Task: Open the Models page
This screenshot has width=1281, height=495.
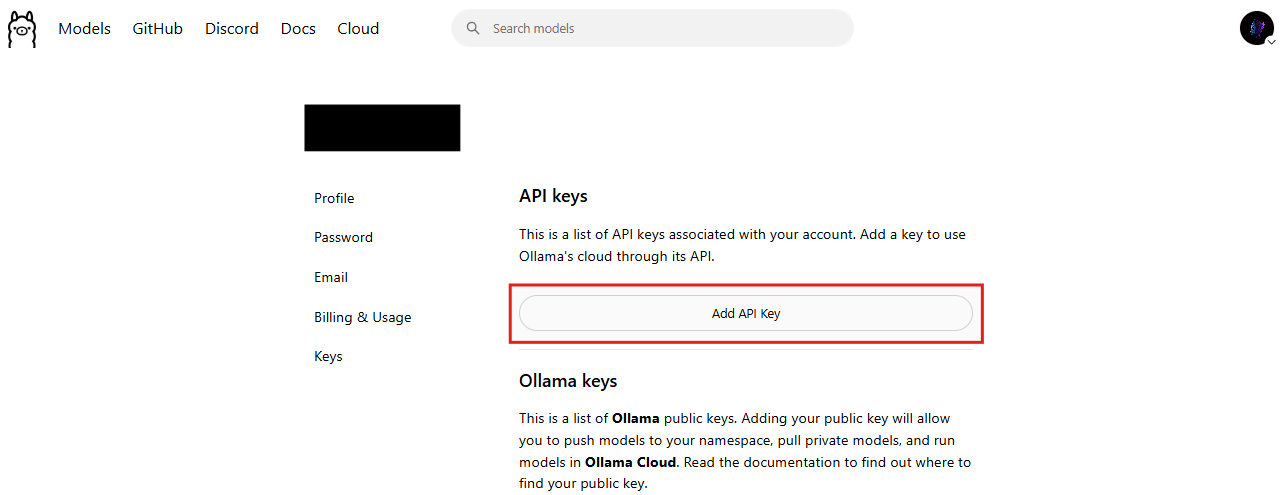Action: 84,29
